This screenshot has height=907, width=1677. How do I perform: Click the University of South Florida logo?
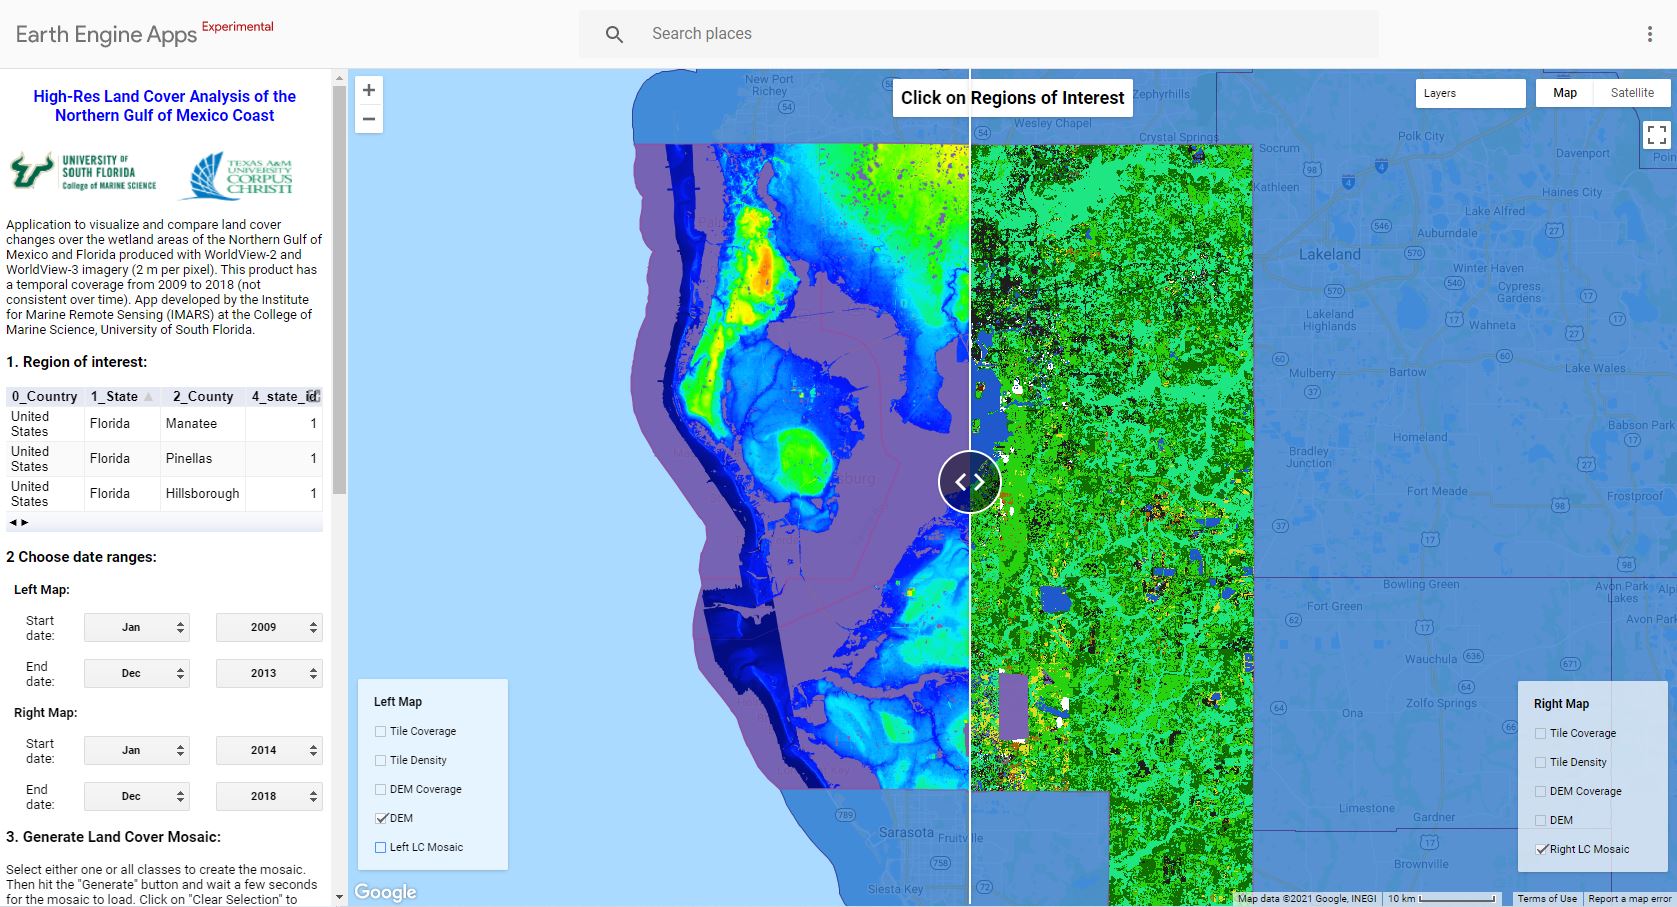coord(84,172)
